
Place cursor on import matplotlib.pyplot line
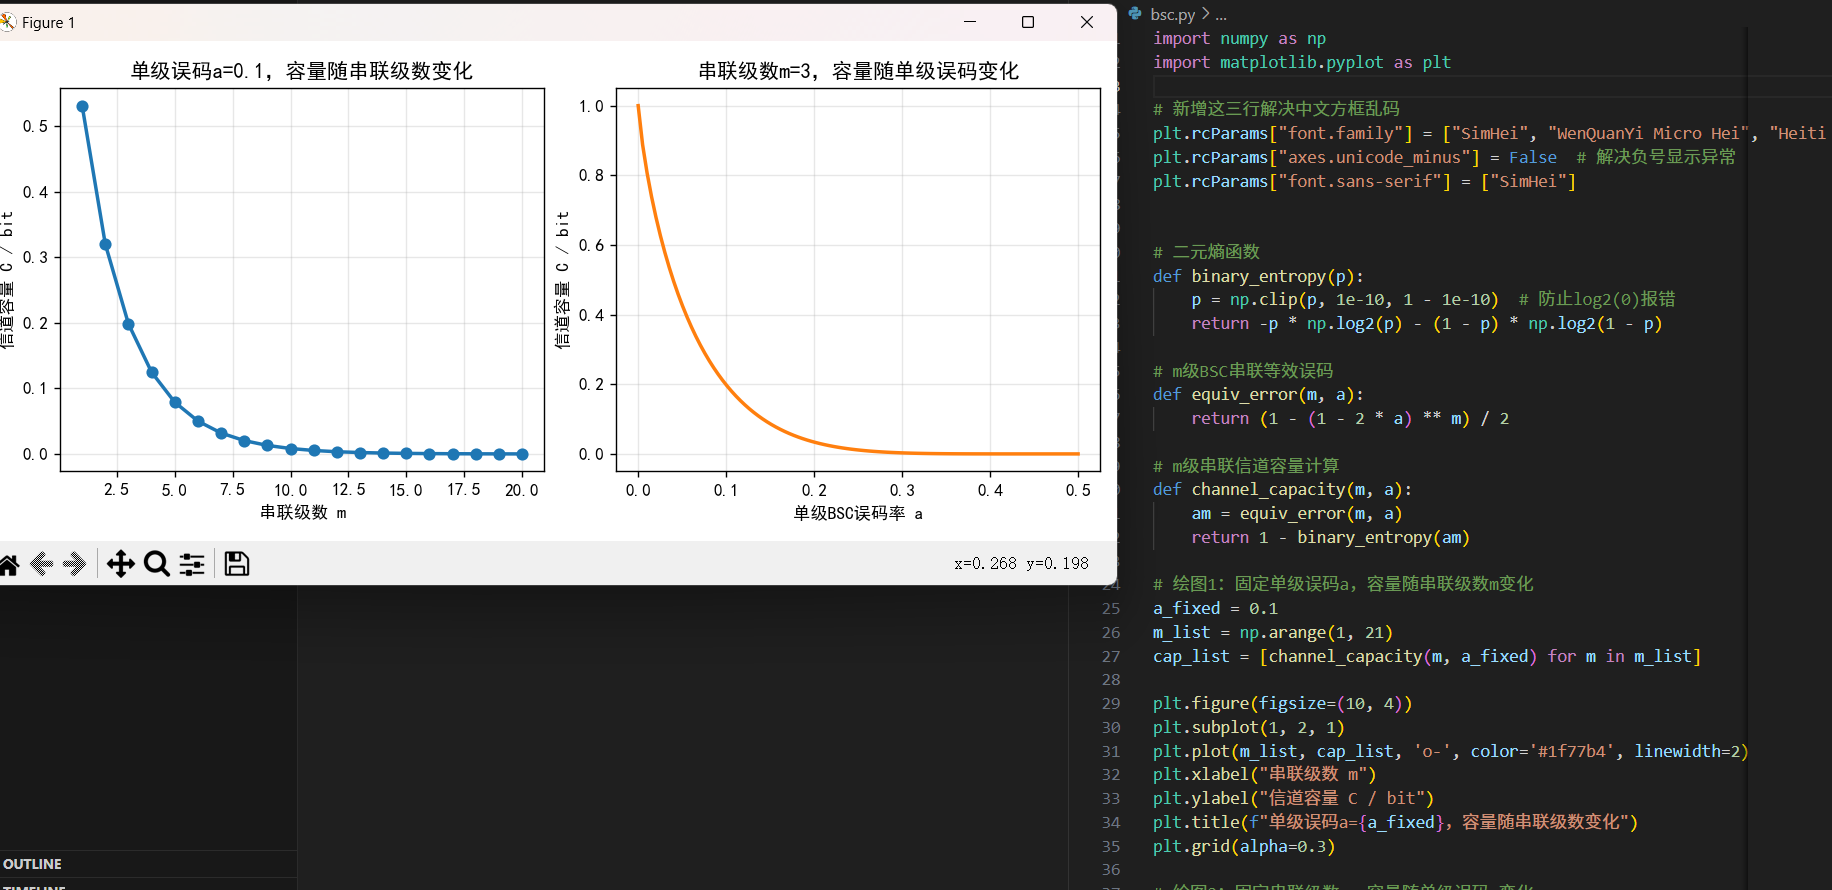(x=1301, y=62)
